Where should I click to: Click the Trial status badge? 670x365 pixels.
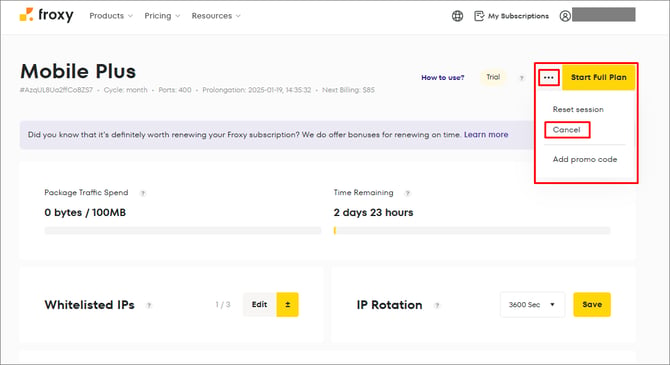[493, 77]
